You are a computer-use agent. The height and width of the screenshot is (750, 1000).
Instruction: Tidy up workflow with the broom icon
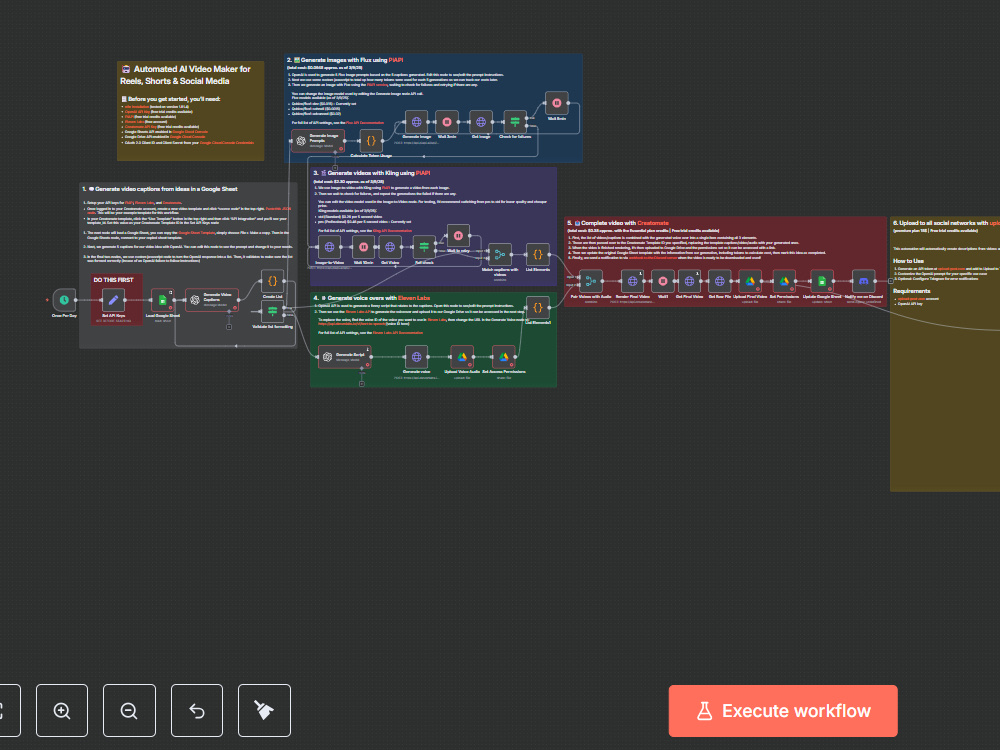tap(264, 710)
